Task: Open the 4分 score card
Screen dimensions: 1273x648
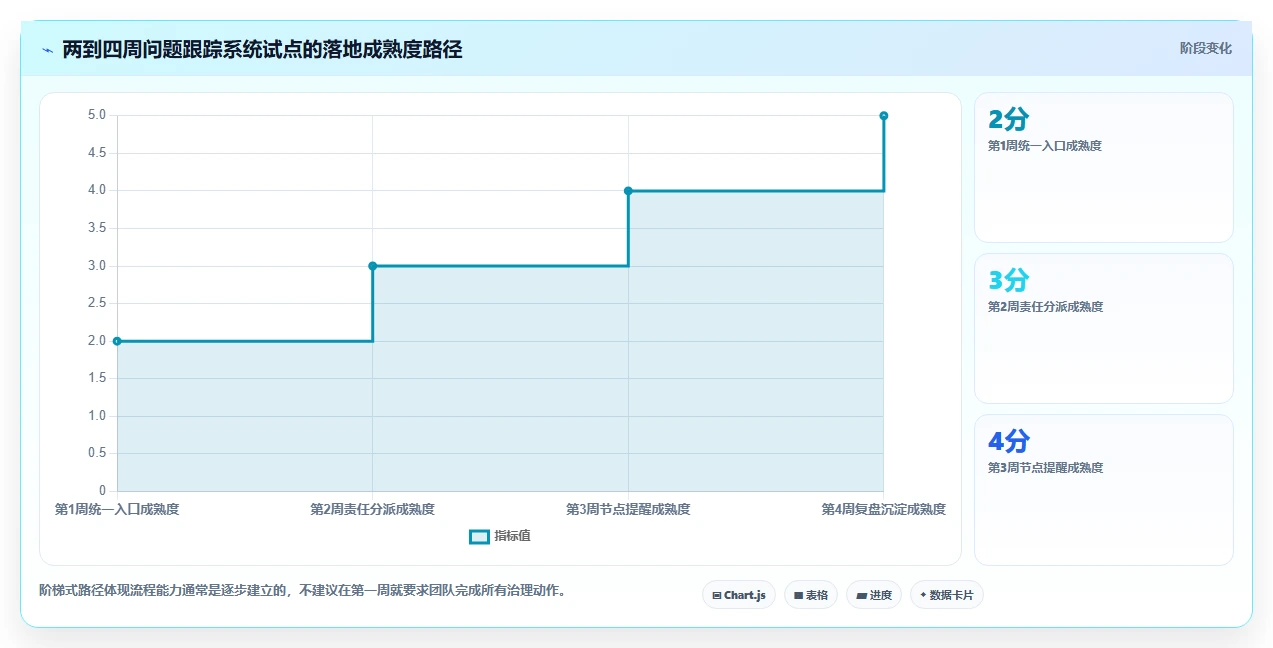Action: (x=1104, y=489)
